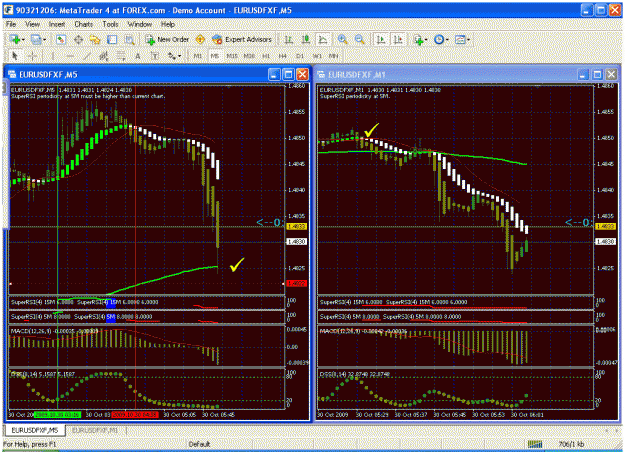The height and width of the screenshot is (452, 625).
Task: Open the Insert menu
Action: tap(57, 24)
